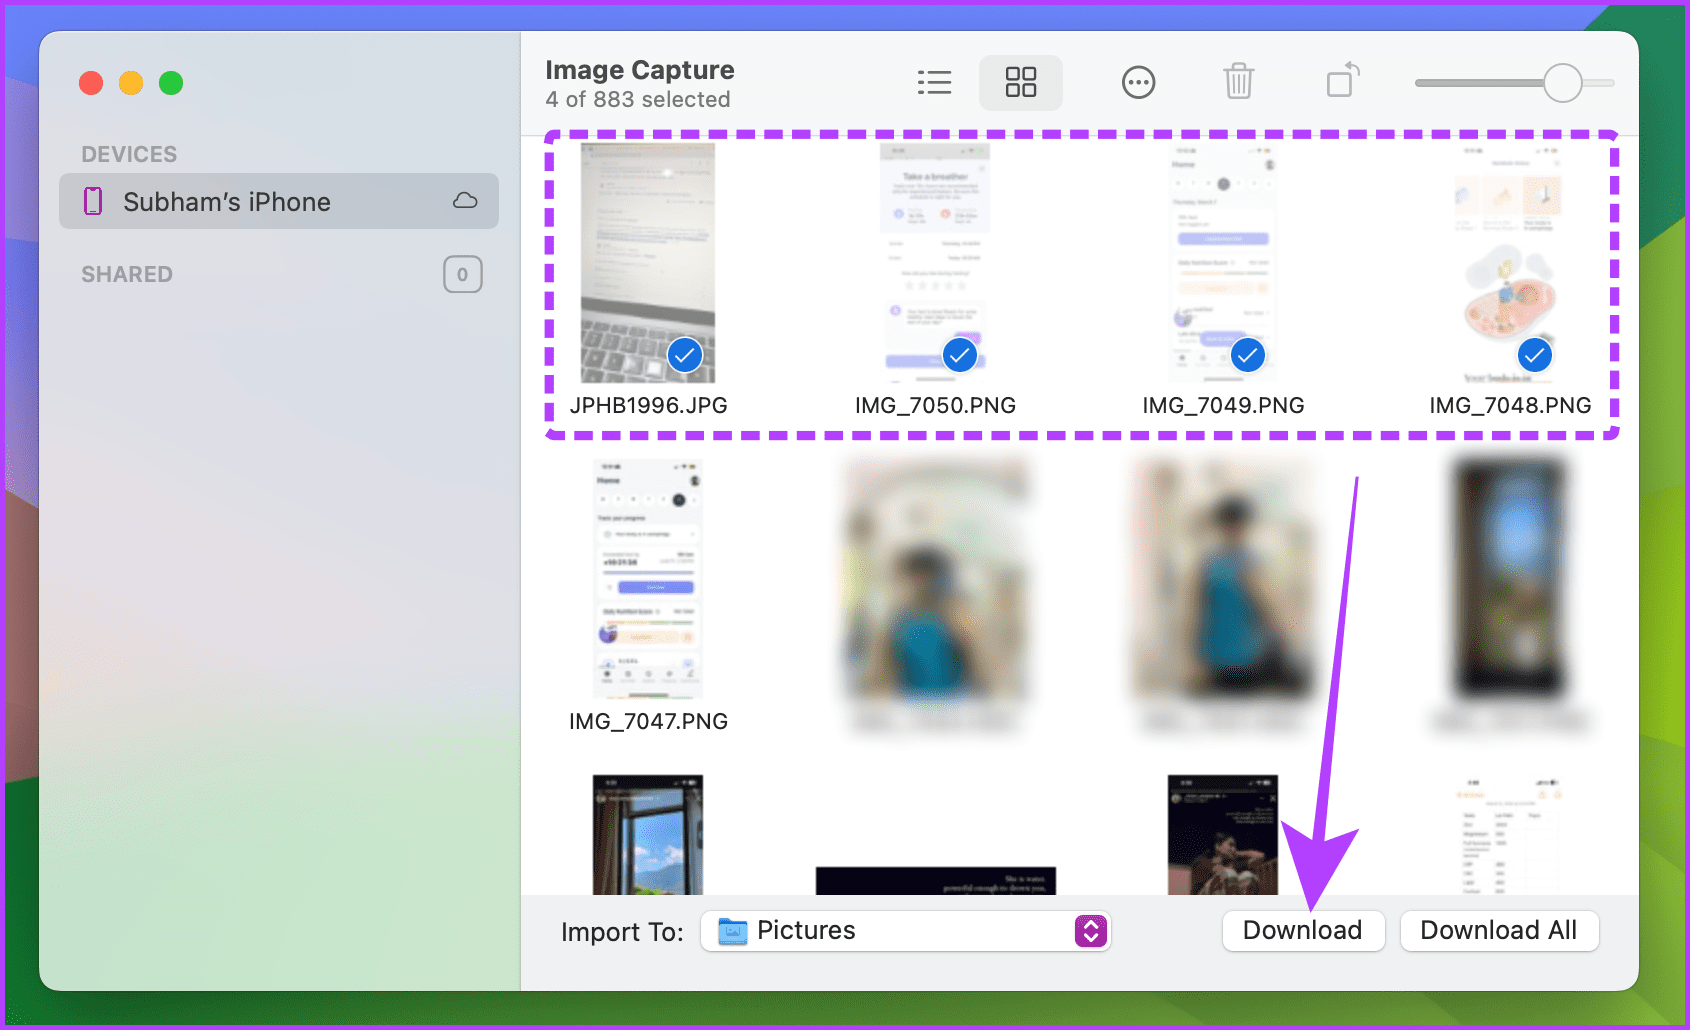Deselect the checkmark on IMG_7048.PNG

click(x=1534, y=354)
